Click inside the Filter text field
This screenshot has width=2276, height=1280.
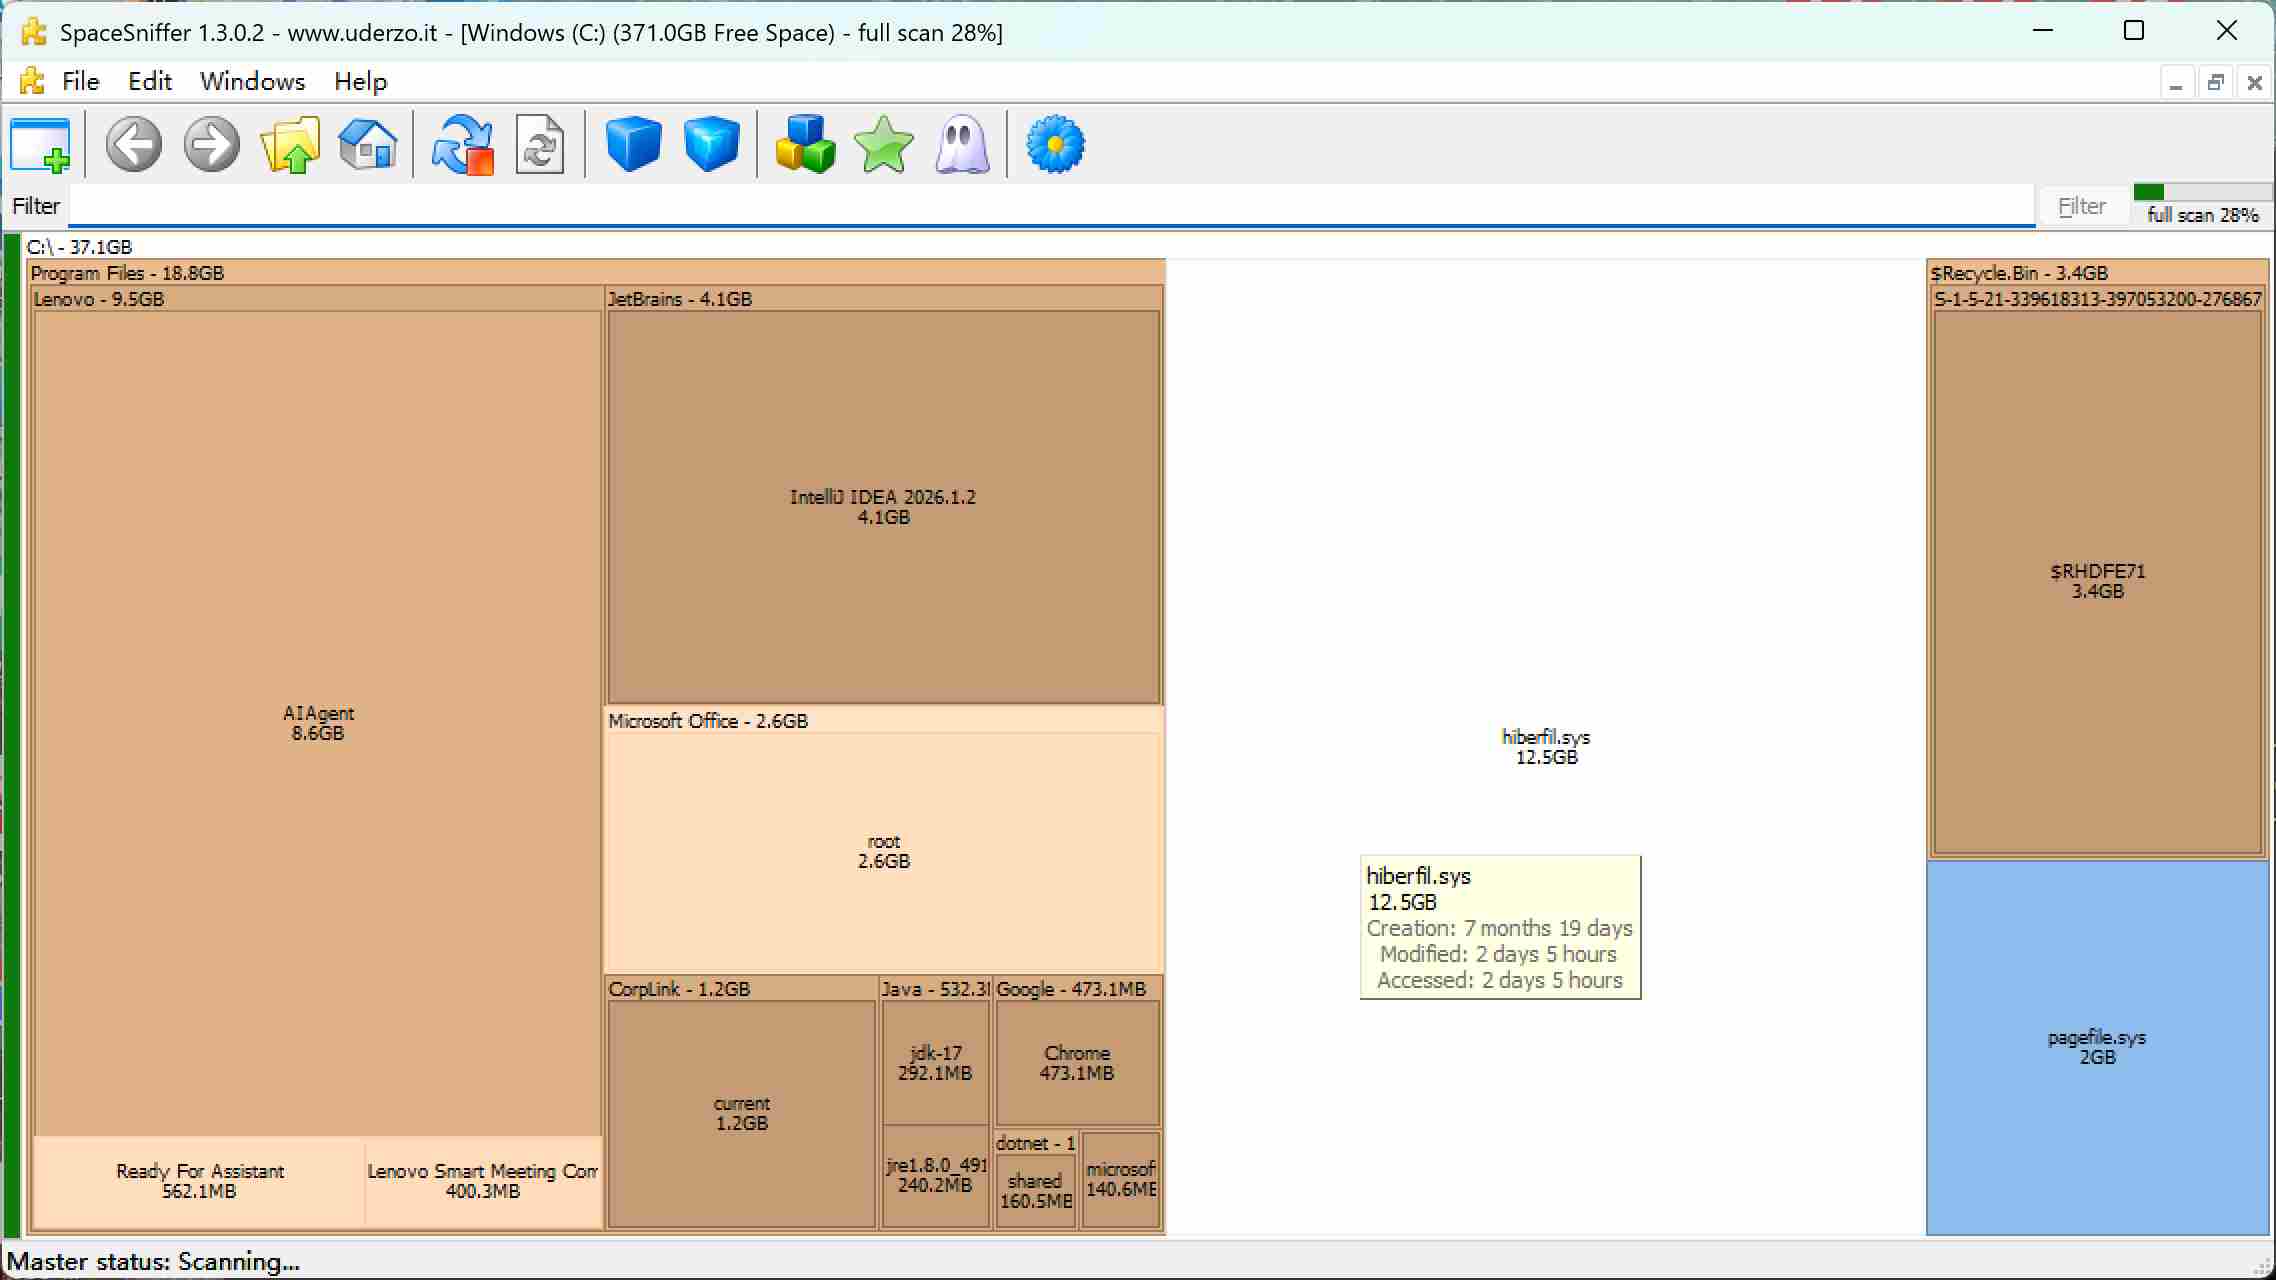pos(1052,206)
